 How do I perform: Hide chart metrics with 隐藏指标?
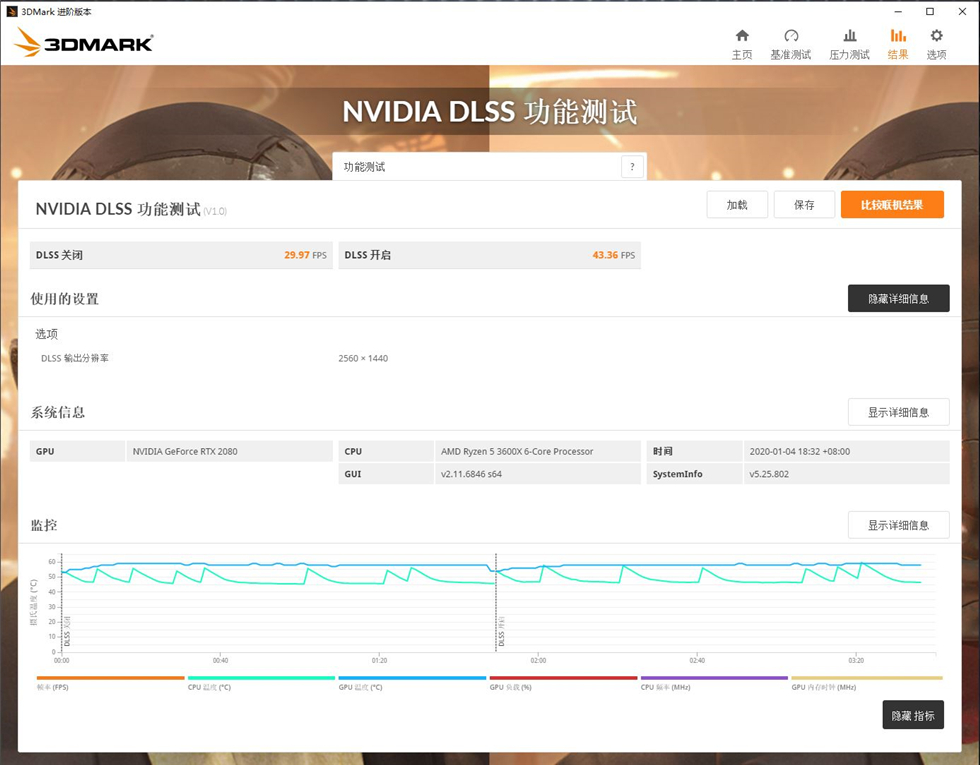(x=913, y=715)
